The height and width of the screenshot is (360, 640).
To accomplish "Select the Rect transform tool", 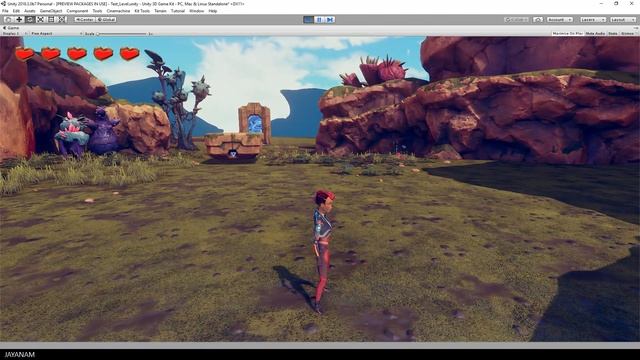I will (51, 20).
